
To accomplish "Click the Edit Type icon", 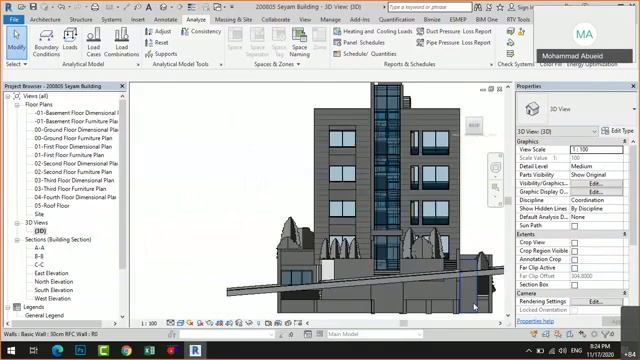I will pos(605,131).
